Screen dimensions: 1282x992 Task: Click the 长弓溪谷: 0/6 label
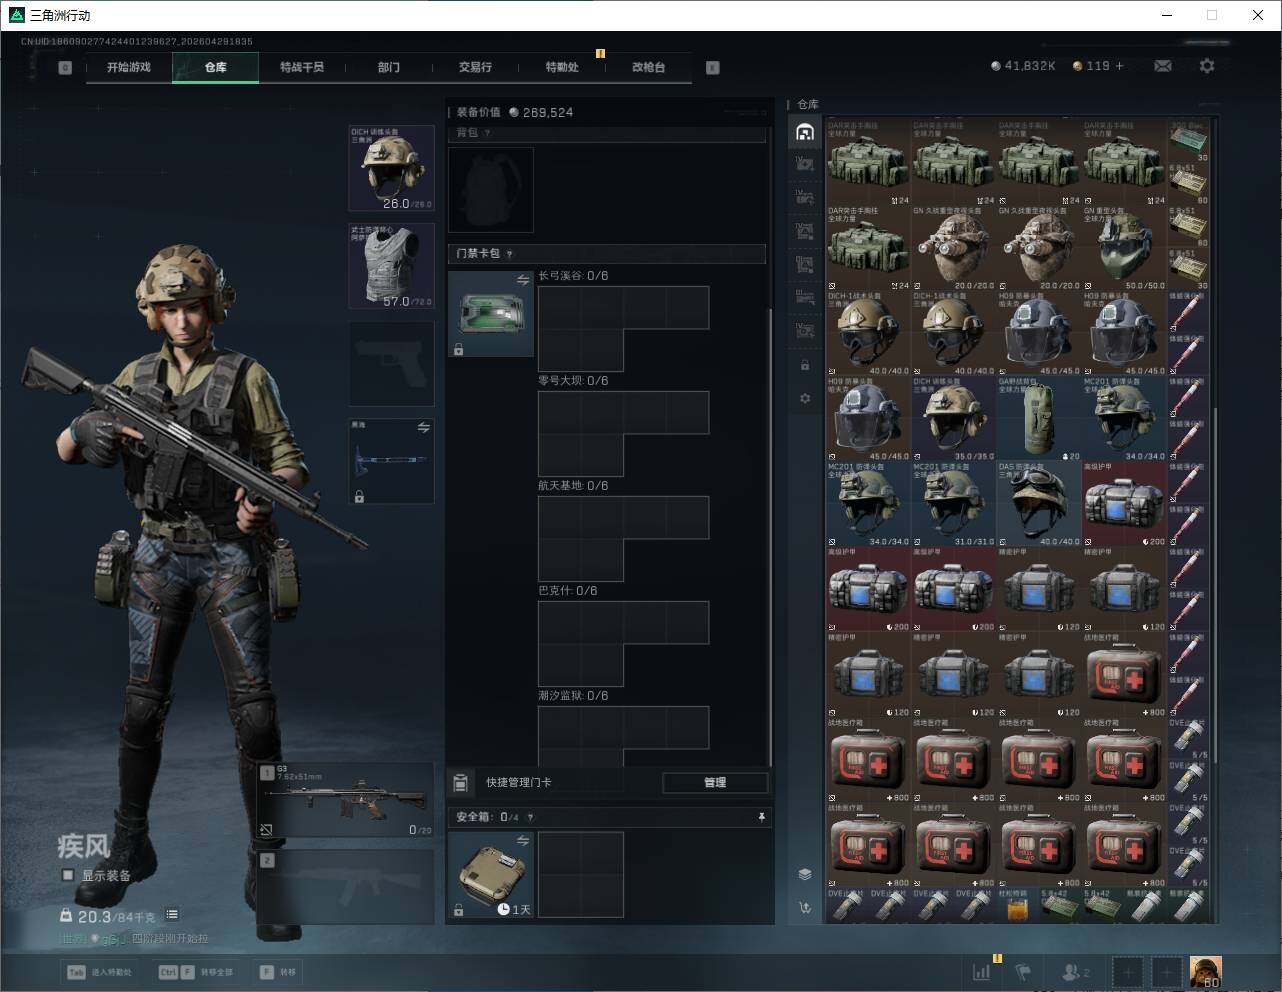point(573,276)
